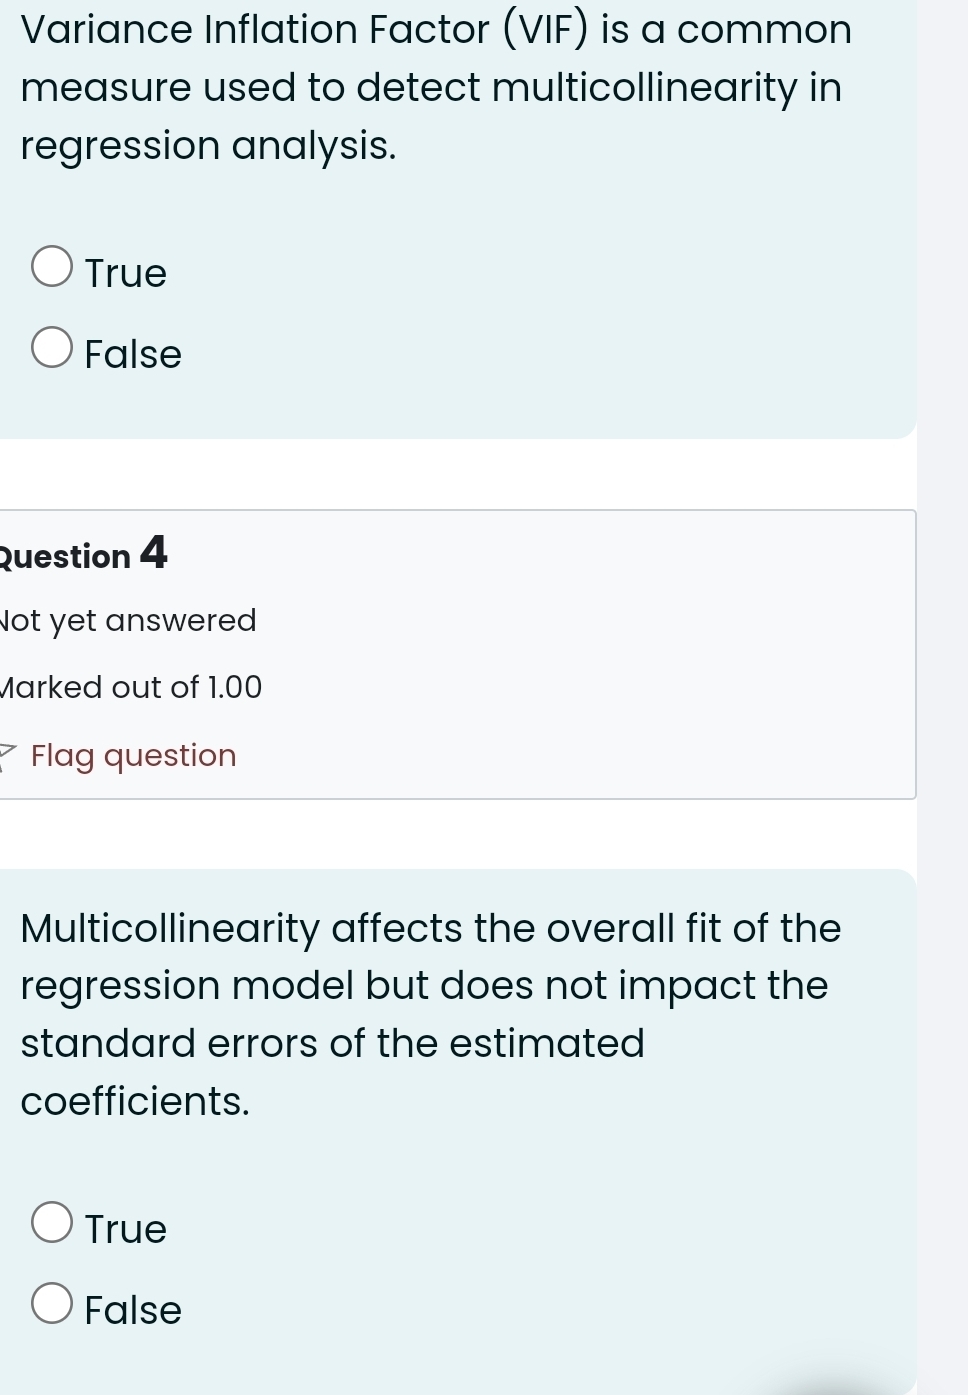Click the Flag question link text
Screen dimensions: 968x1395
tap(134, 755)
